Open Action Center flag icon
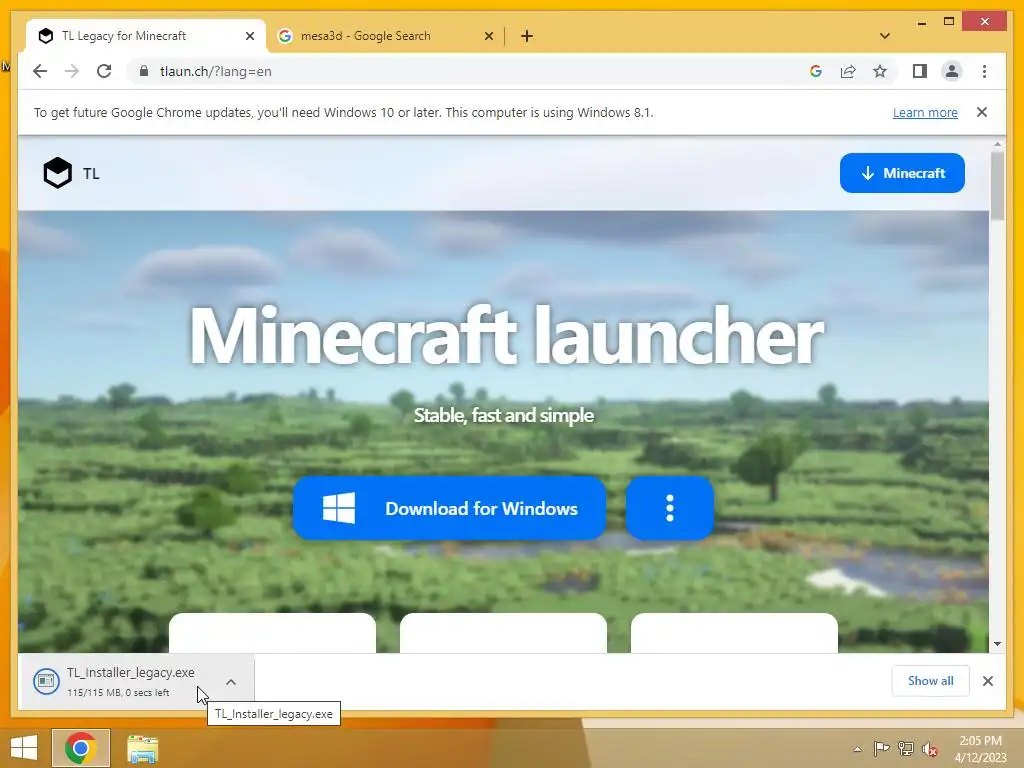Screen dimensions: 1024x768 881,749
